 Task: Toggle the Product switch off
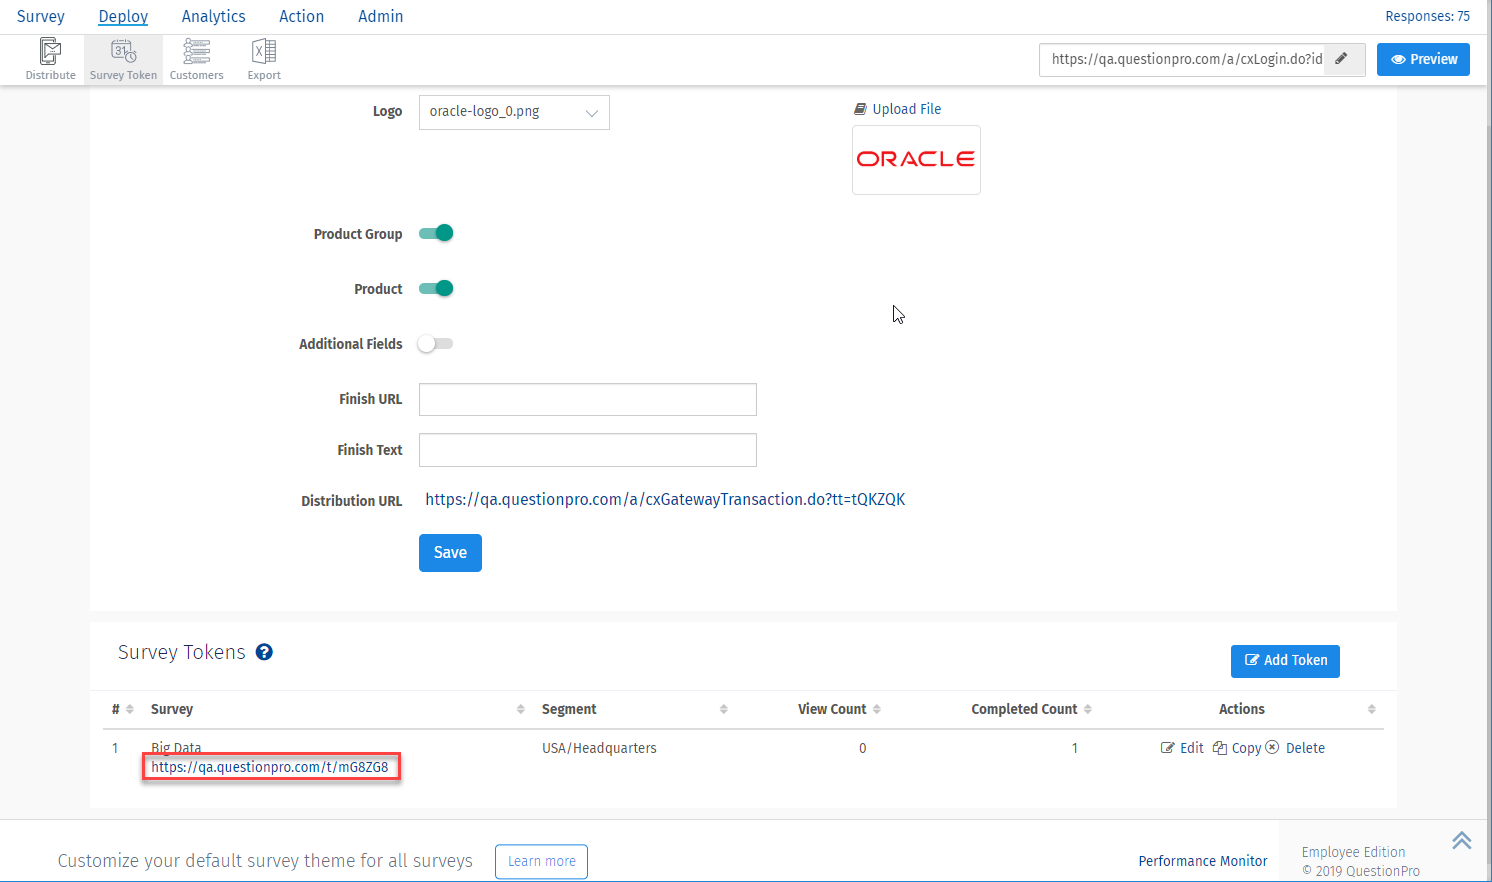point(436,288)
